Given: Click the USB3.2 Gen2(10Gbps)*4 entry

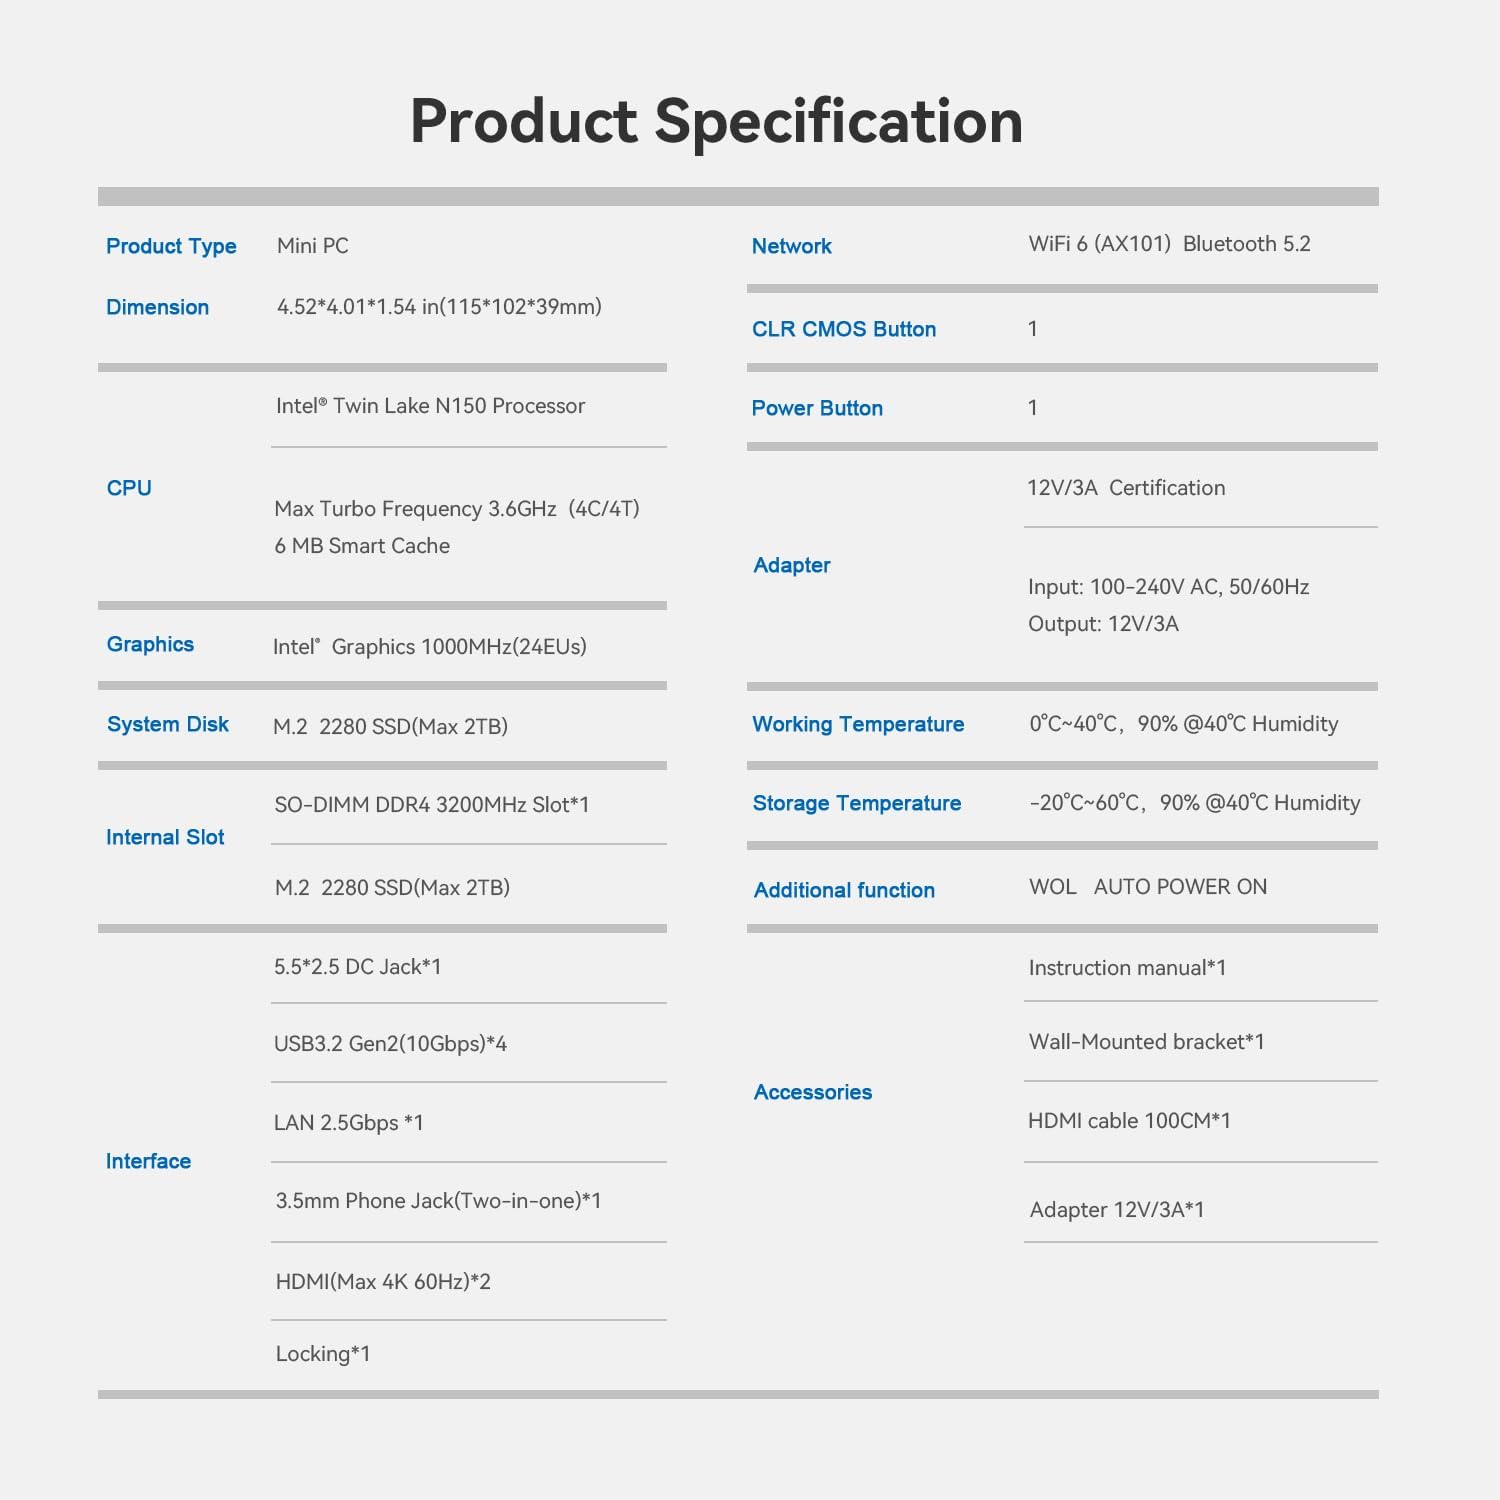Looking at the screenshot, I should click(x=390, y=1044).
